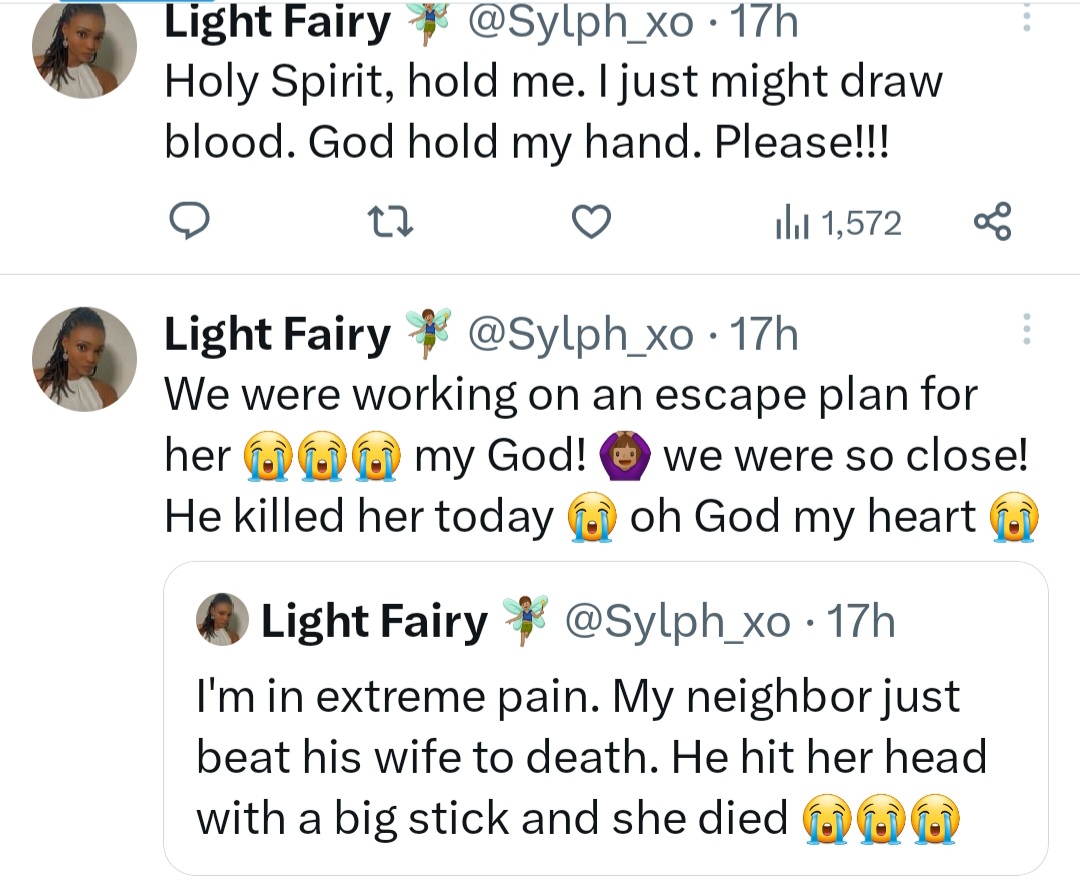
Task: Tap the small avatar inside the quoted tweet
Action: (x=226, y=621)
